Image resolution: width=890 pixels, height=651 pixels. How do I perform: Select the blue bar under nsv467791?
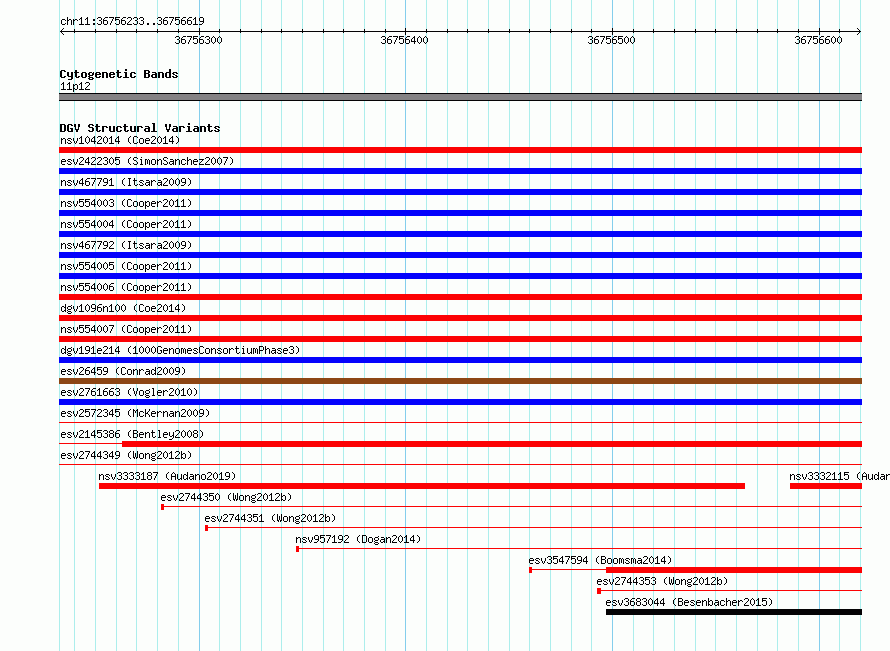click(460, 192)
